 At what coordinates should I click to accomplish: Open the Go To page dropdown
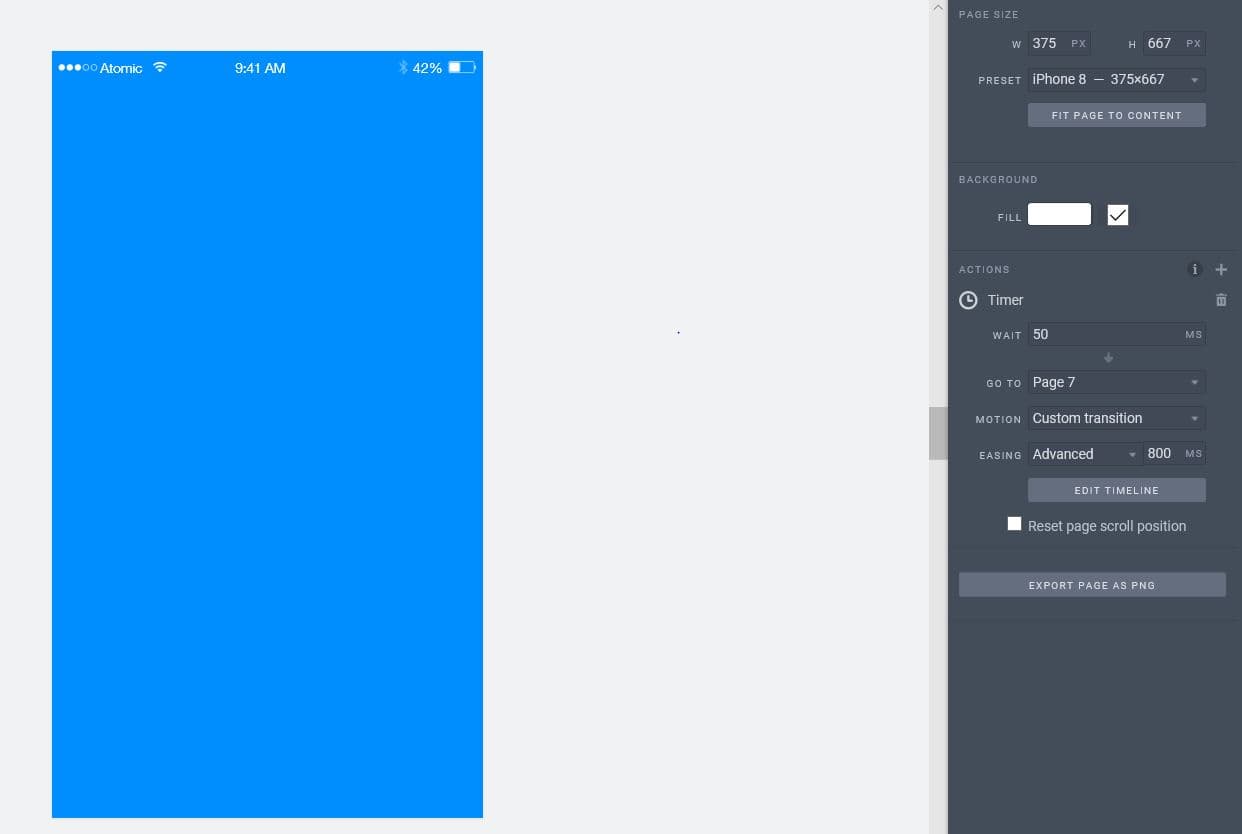pos(1116,382)
